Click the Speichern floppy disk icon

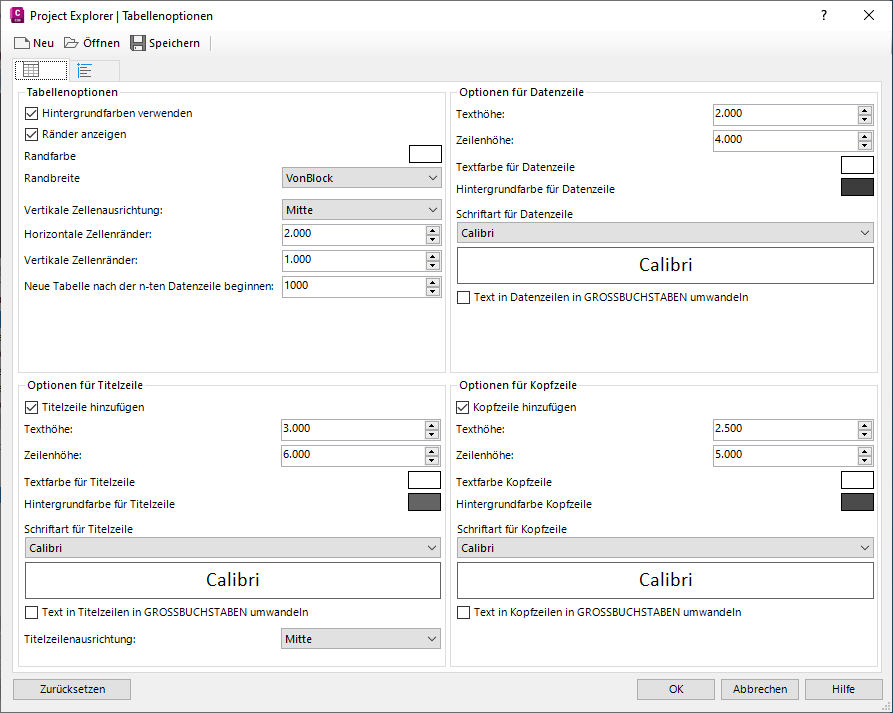point(138,43)
